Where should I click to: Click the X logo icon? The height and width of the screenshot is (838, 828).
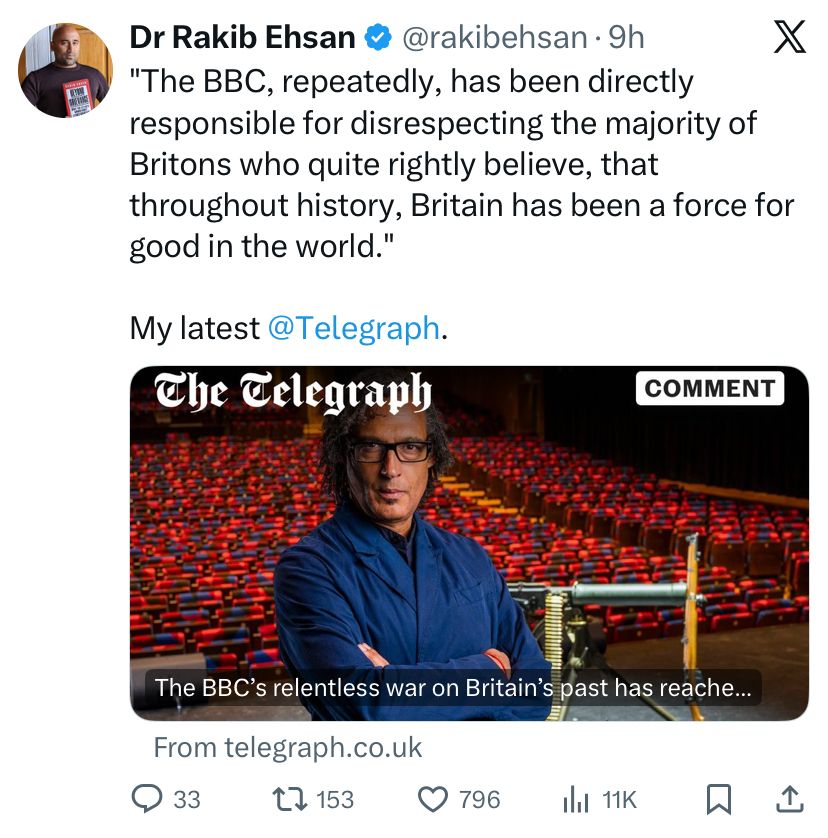[789, 38]
